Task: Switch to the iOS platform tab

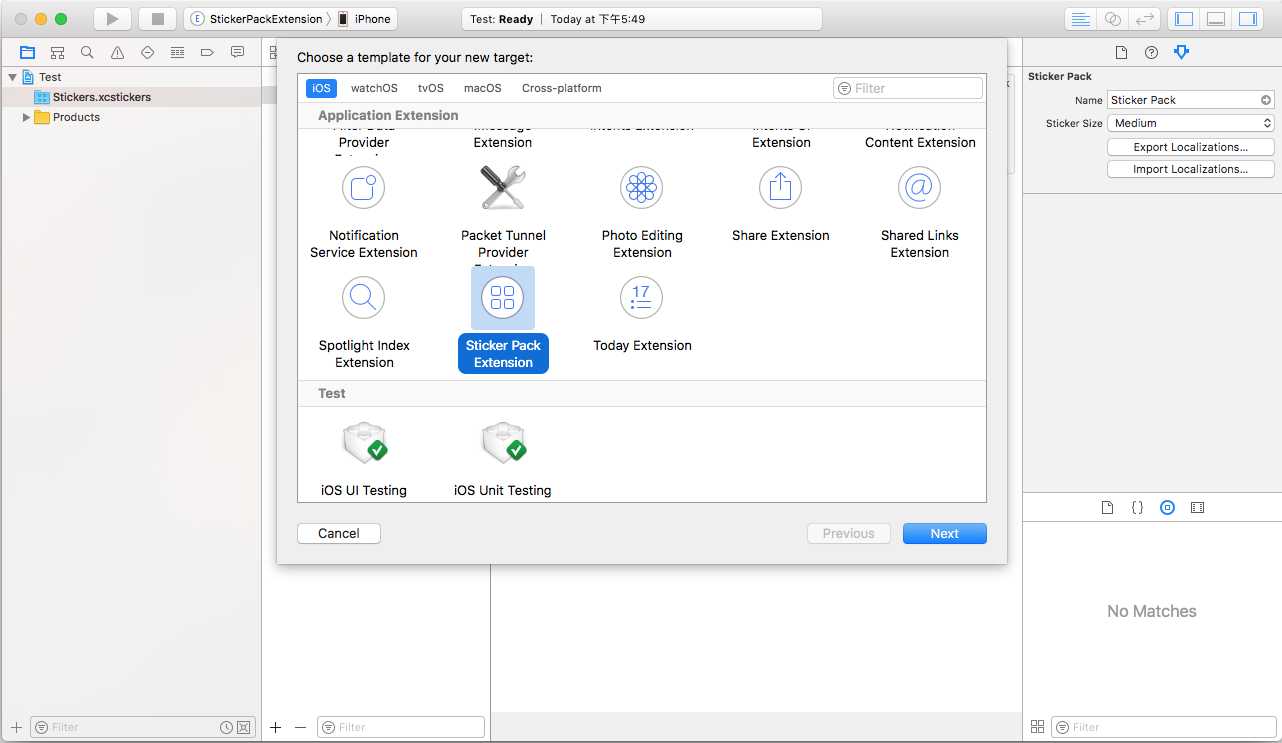Action: (x=321, y=88)
